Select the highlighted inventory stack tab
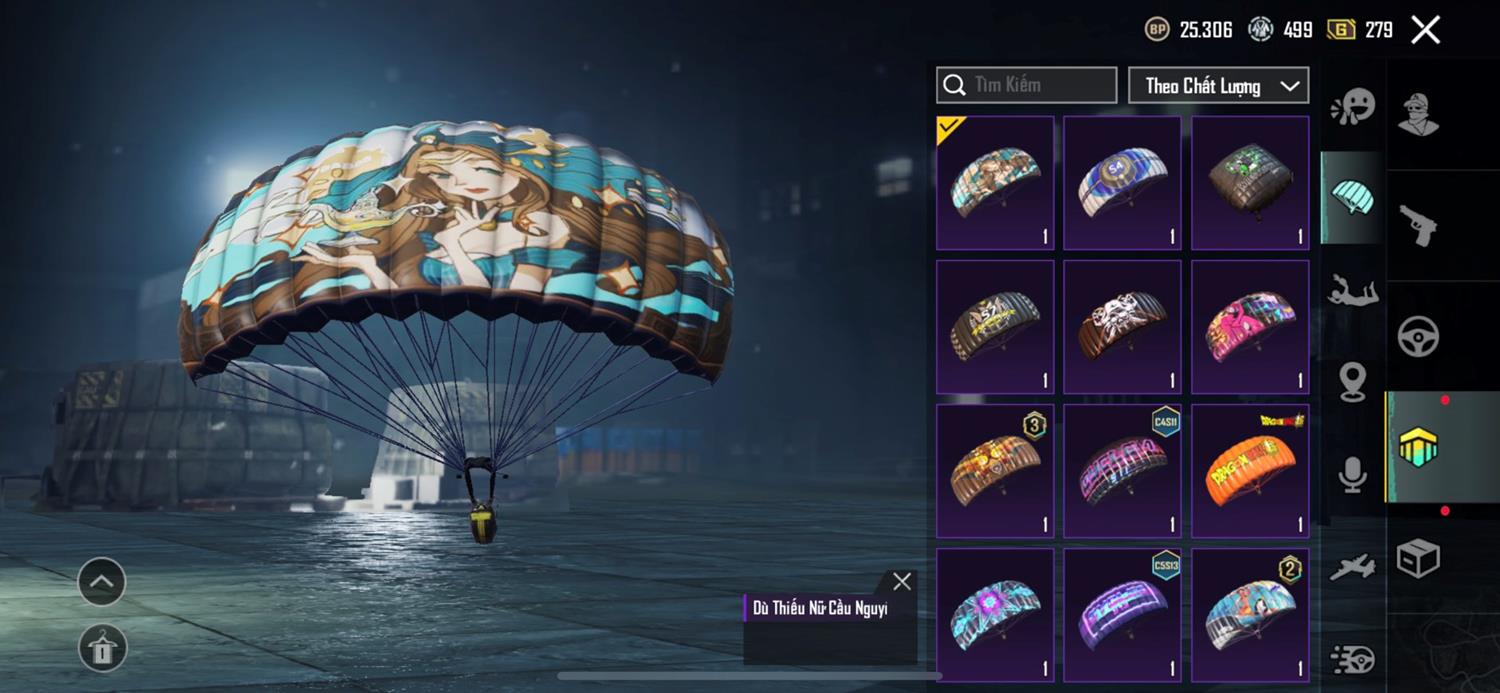 [x=1418, y=446]
